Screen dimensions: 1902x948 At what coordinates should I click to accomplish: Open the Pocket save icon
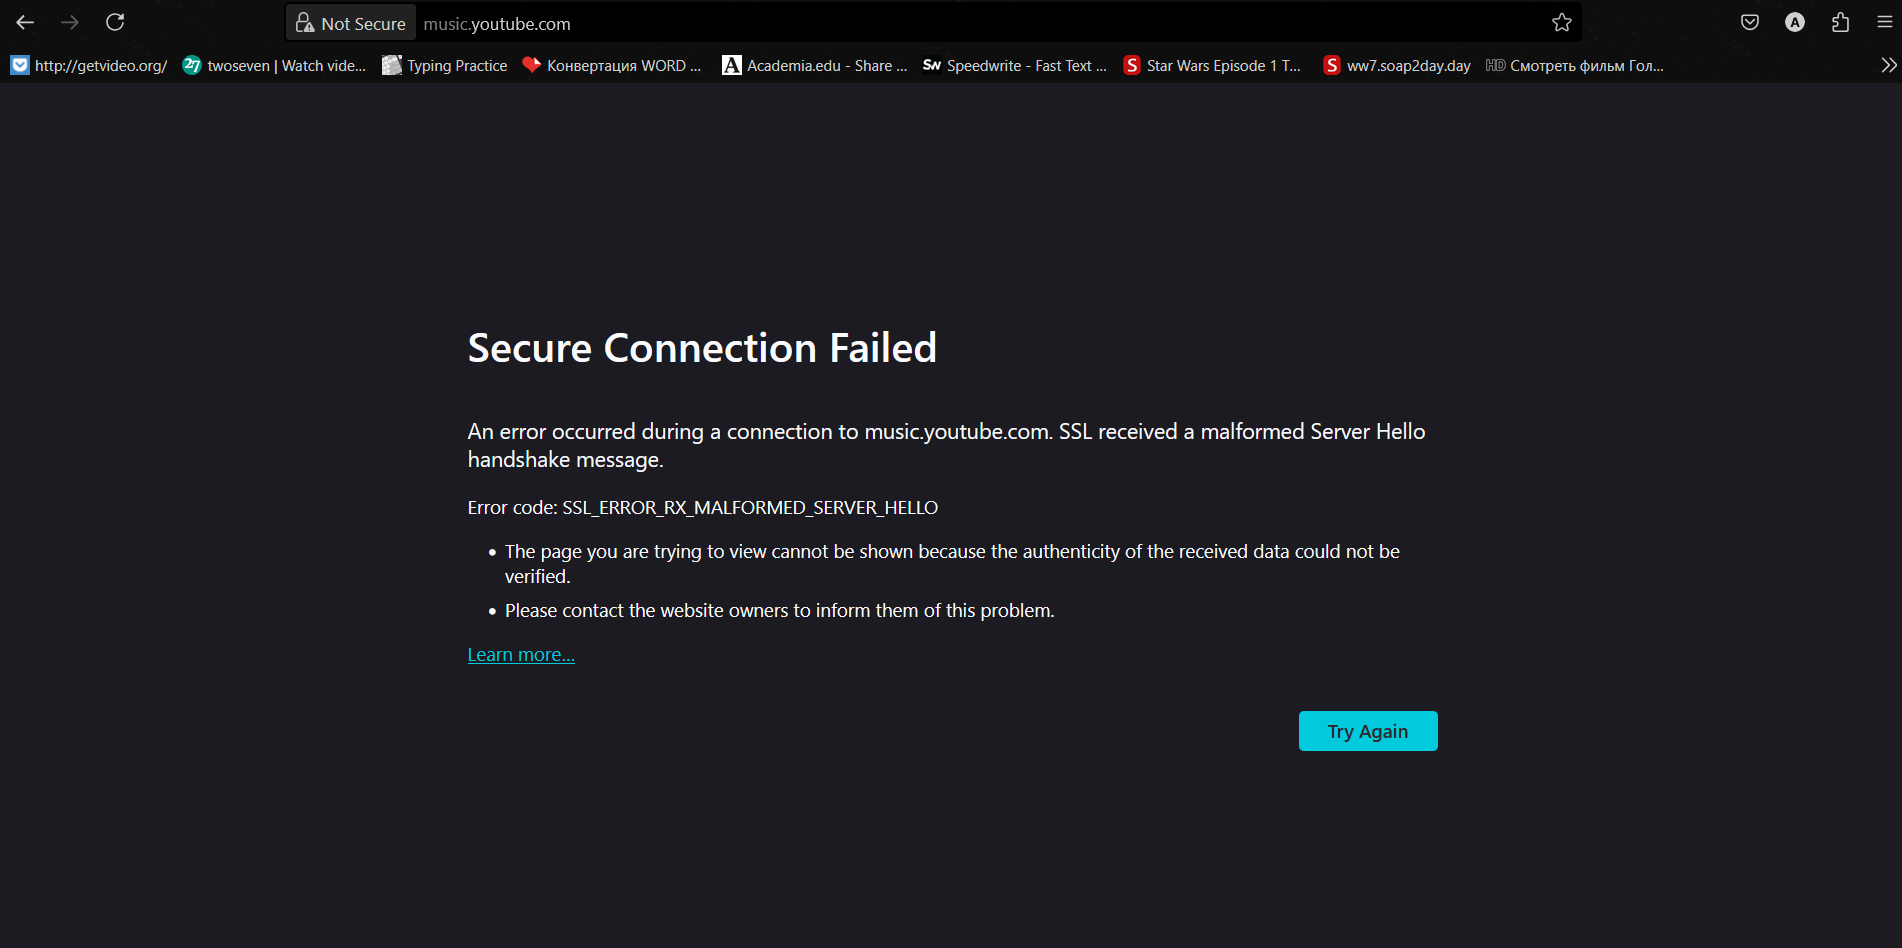[x=1750, y=22]
